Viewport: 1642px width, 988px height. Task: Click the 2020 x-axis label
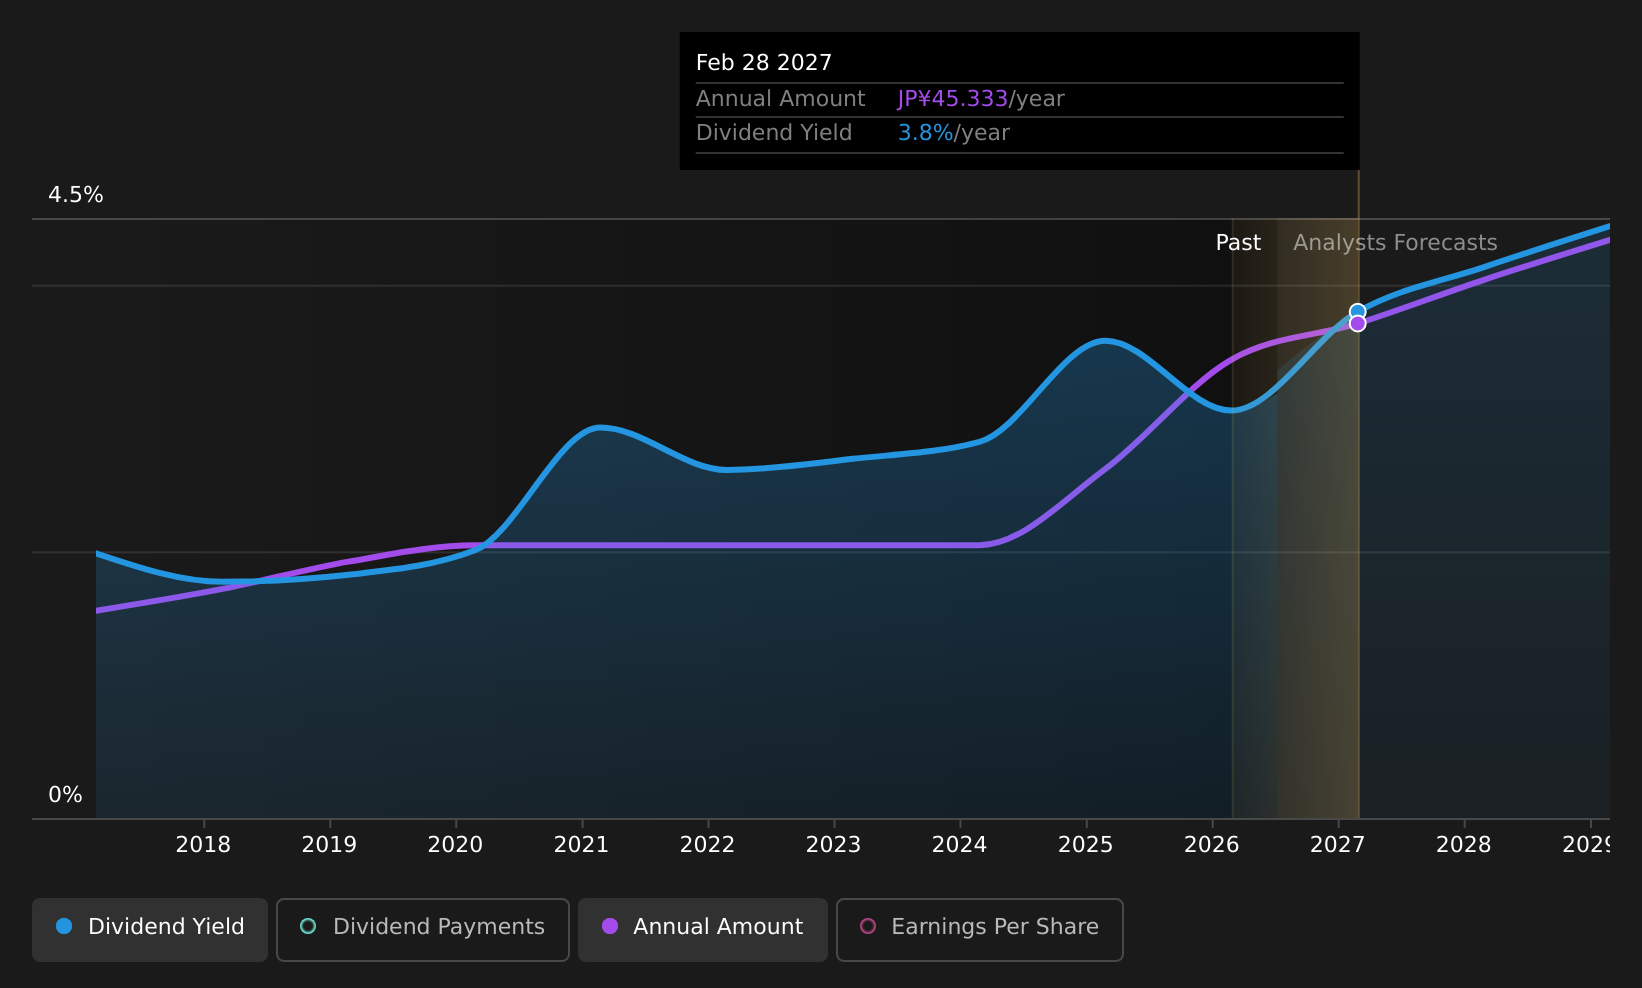(455, 845)
